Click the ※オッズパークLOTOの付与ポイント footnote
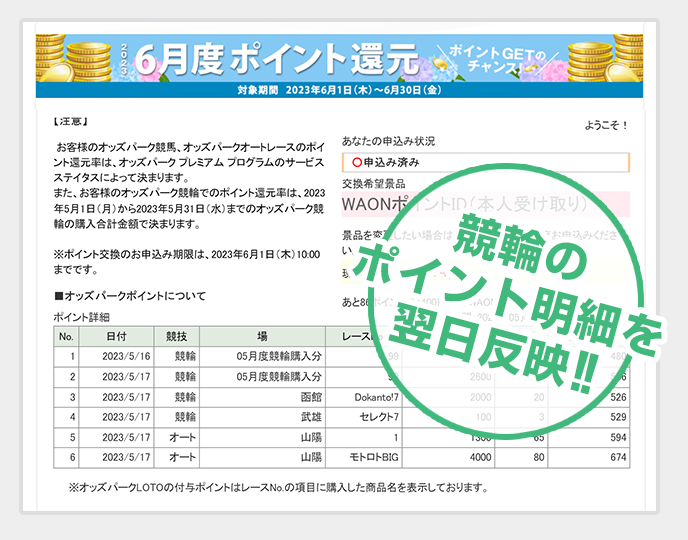The image size is (688, 540). [278, 488]
